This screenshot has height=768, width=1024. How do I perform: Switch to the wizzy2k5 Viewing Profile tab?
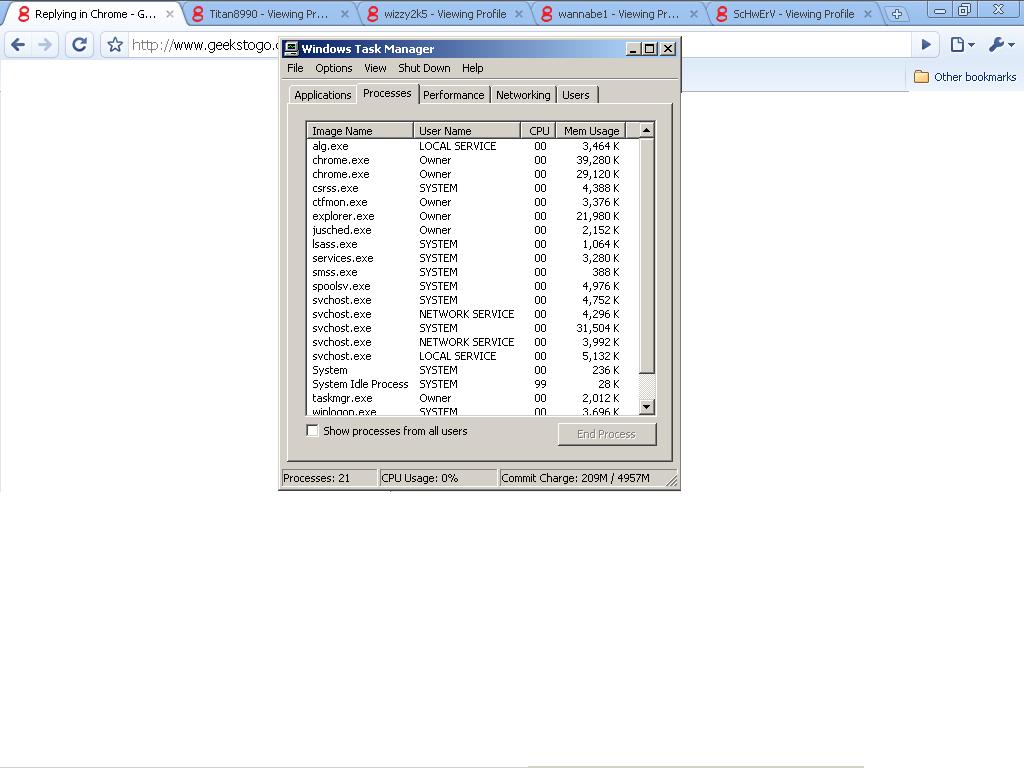tap(444, 14)
